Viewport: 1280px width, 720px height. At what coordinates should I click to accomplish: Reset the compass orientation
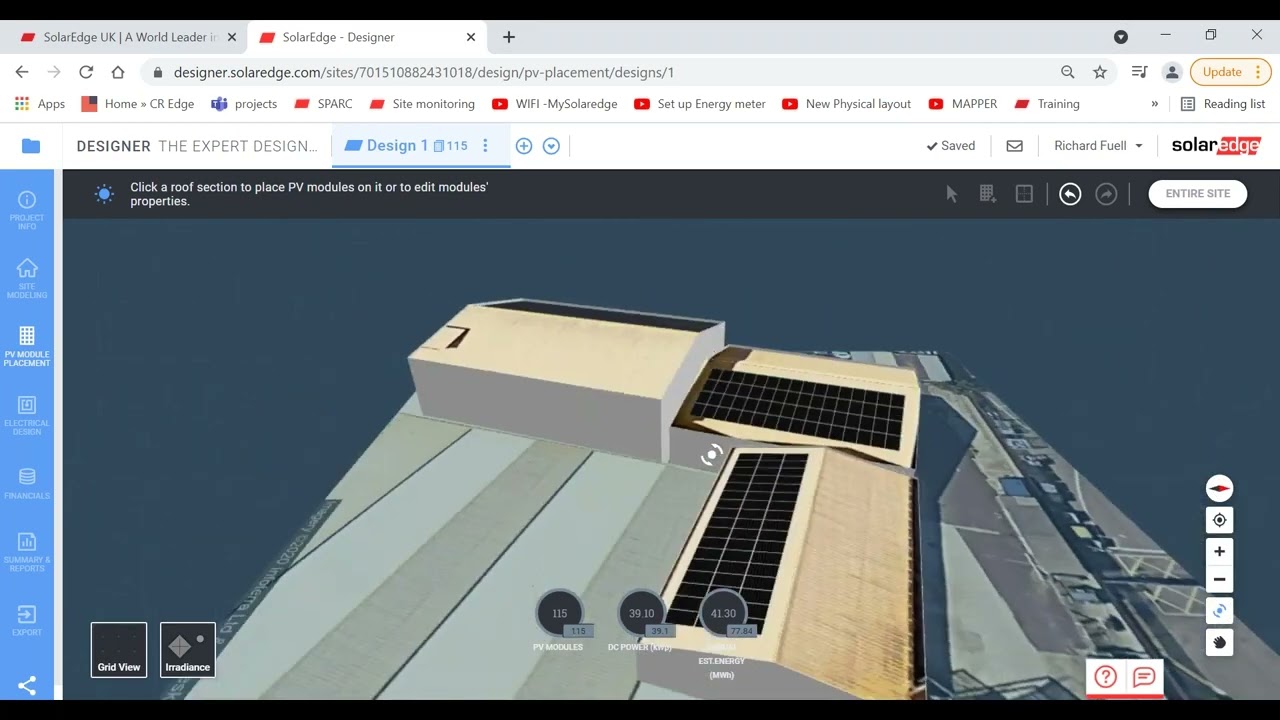(x=1219, y=488)
